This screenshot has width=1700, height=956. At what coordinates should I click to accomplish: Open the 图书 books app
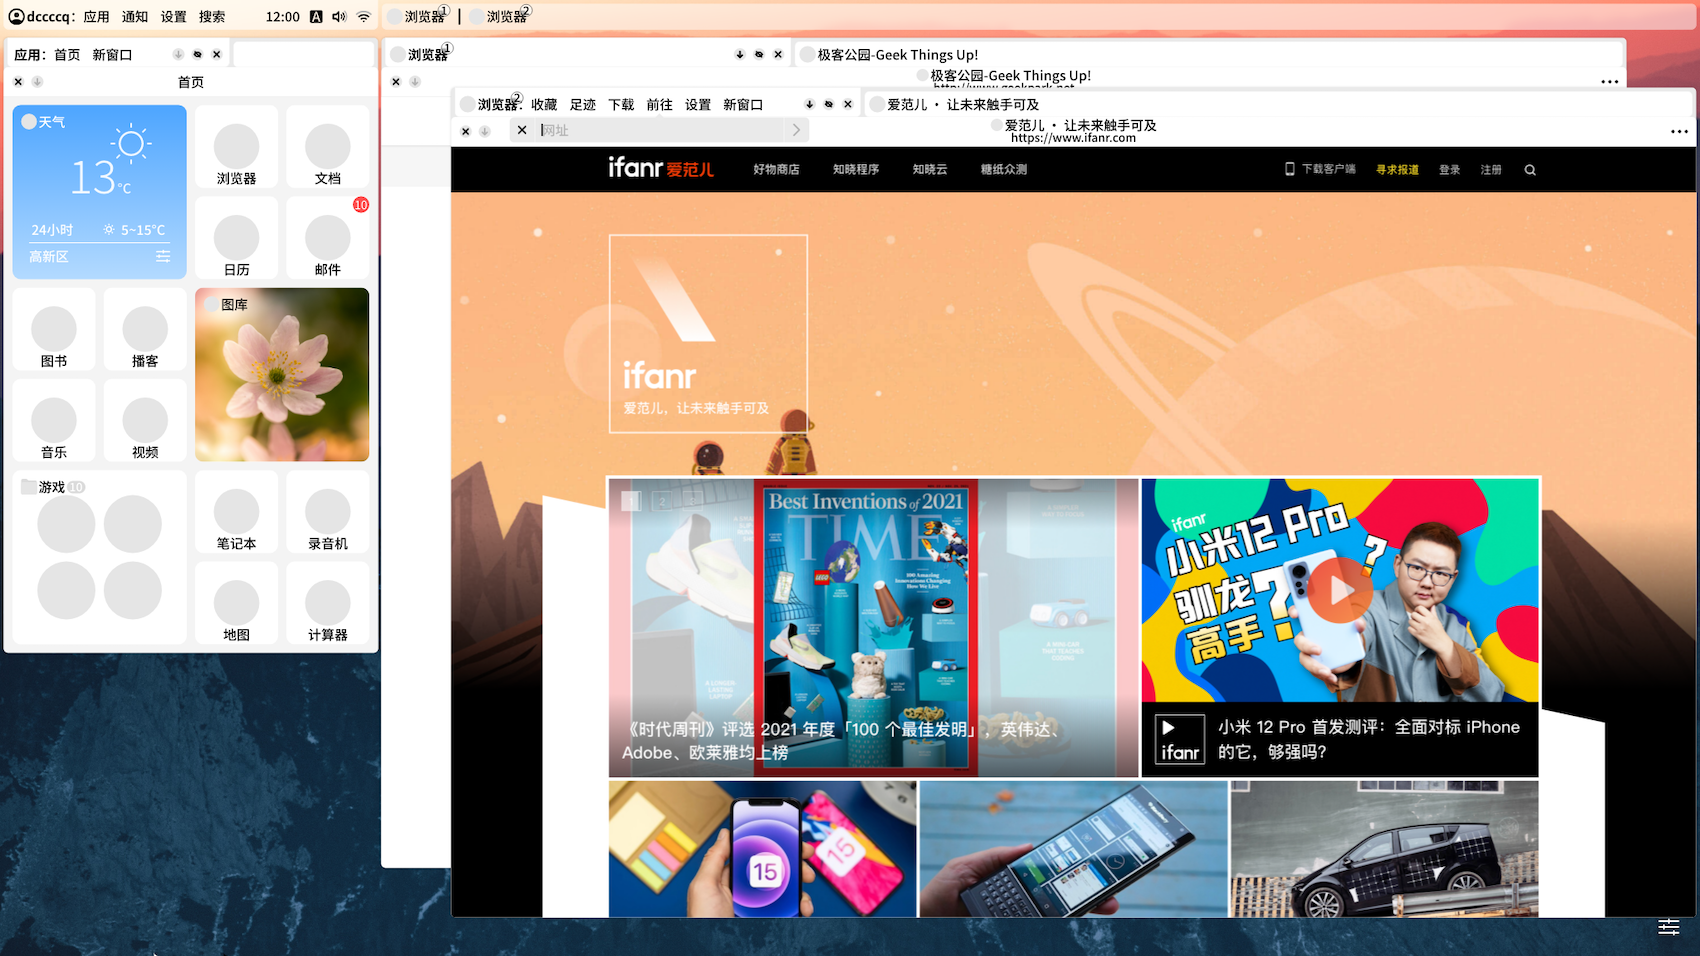(54, 329)
